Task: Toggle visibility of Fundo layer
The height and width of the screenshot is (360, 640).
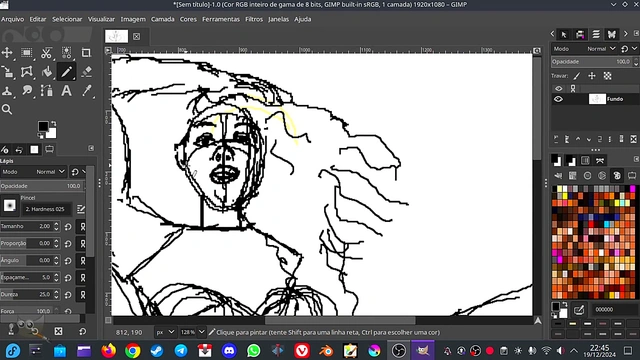Action: [x=558, y=99]
